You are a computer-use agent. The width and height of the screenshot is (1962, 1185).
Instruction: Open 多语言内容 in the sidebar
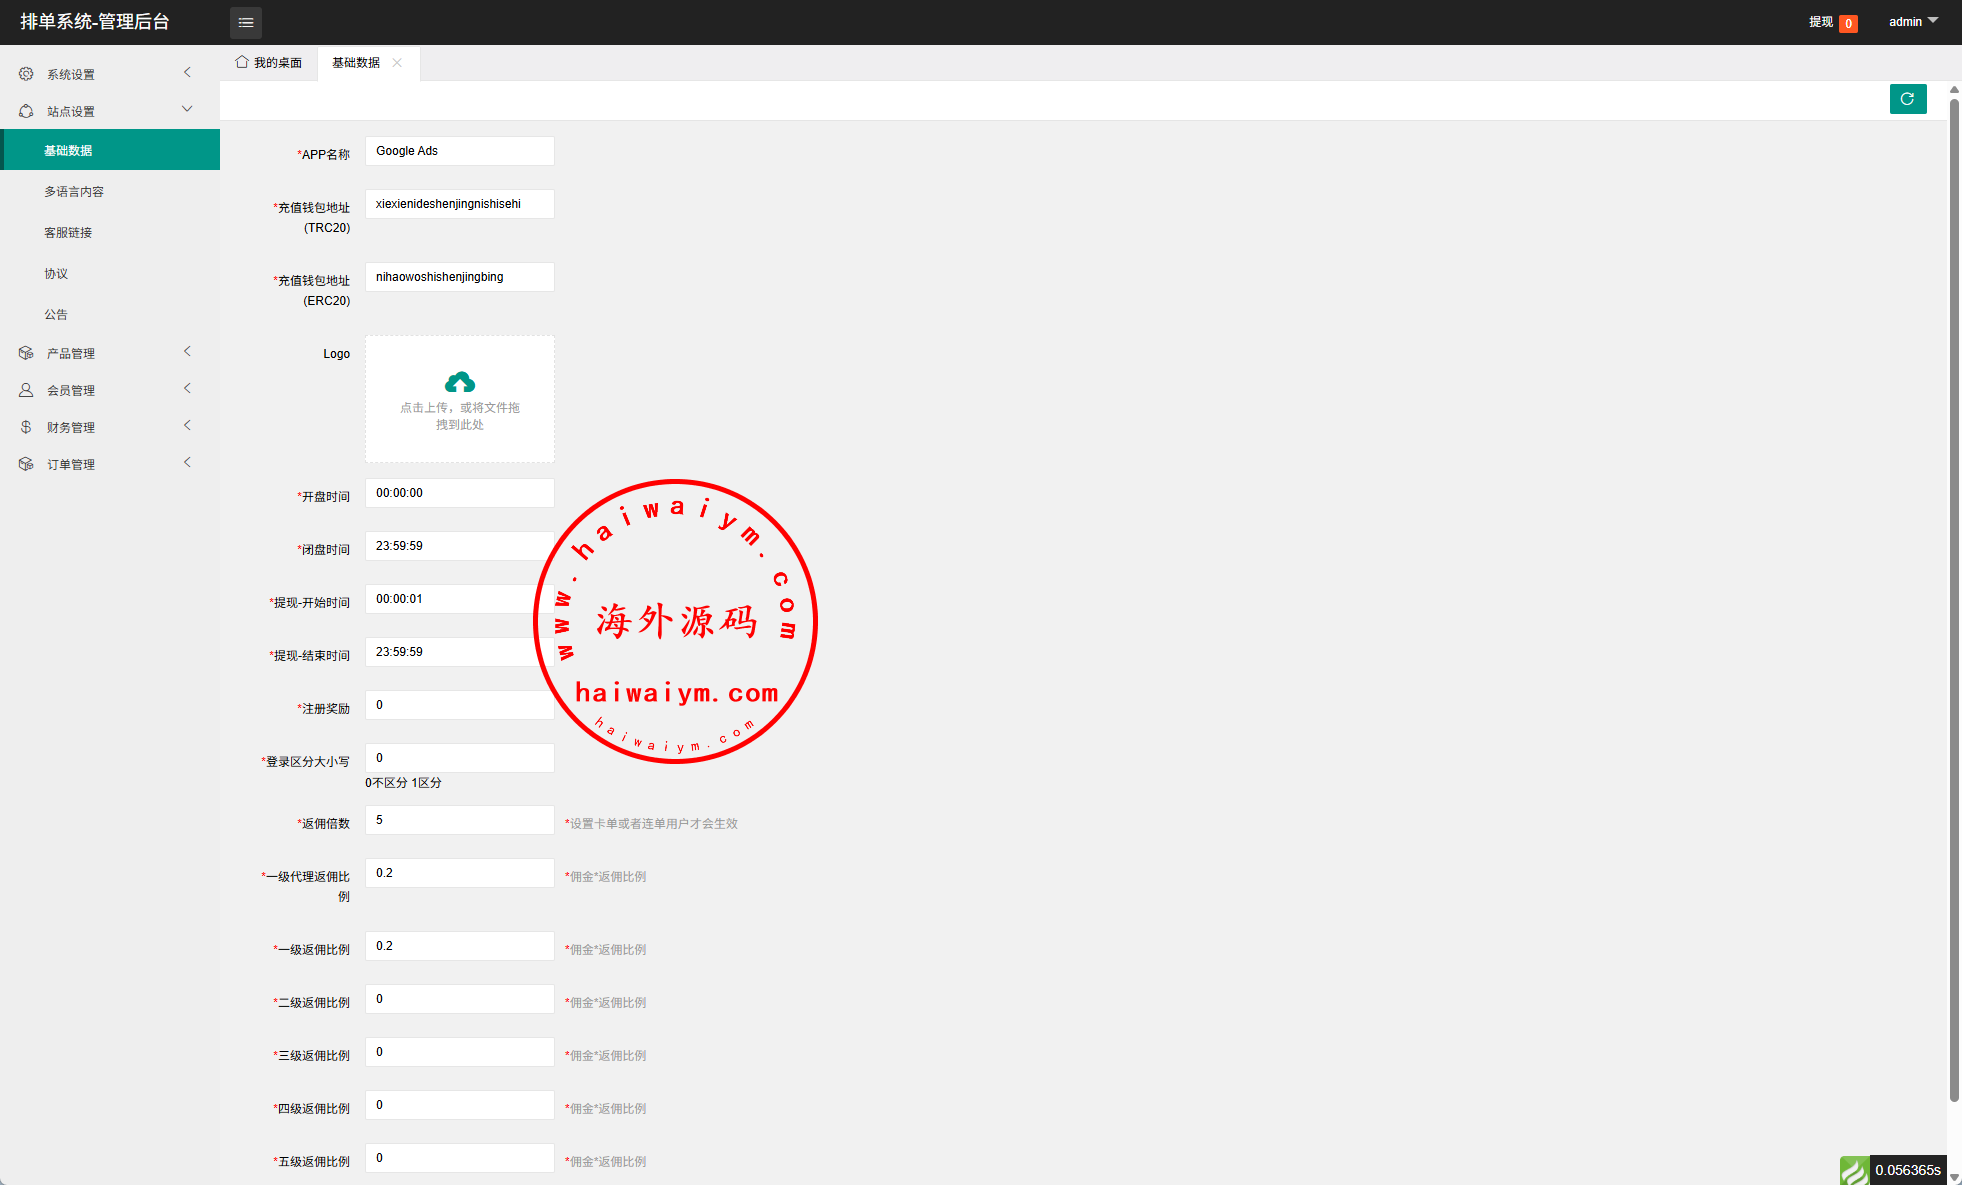(74, 191)
